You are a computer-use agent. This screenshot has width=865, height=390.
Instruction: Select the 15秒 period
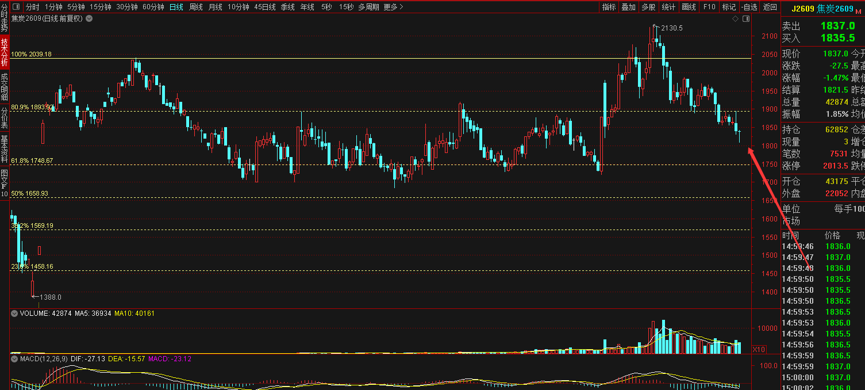click(x=346, y=7)
